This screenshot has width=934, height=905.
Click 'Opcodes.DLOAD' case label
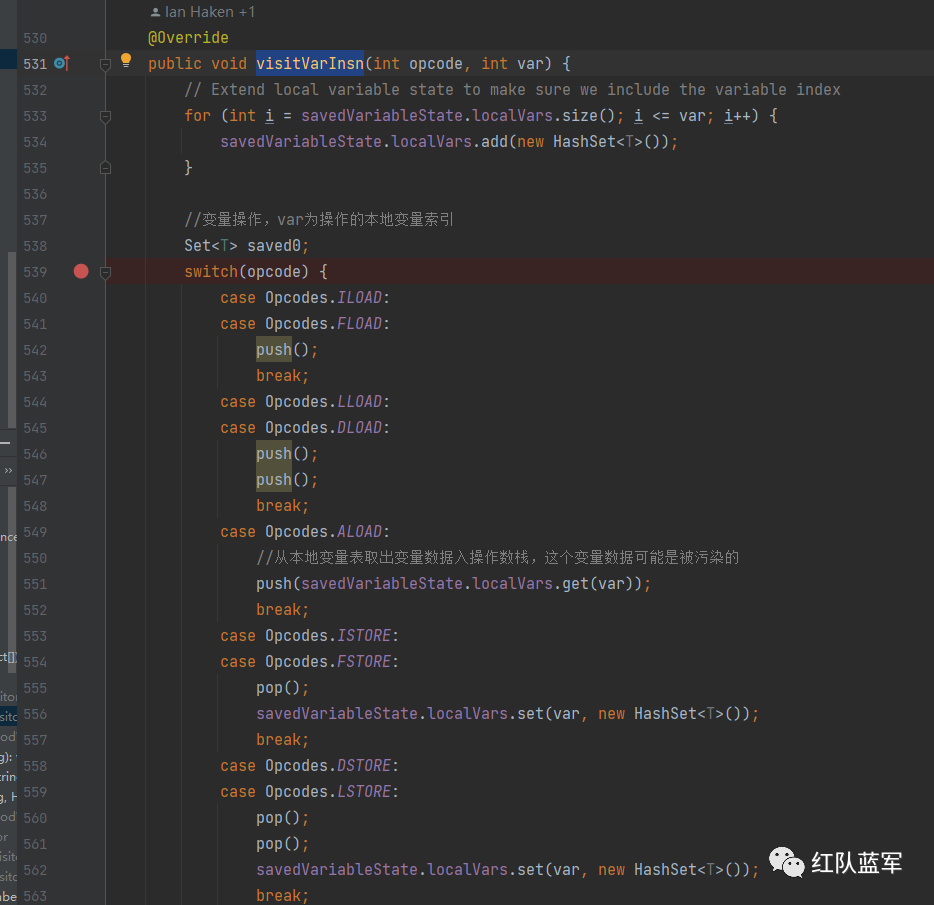[323, 428]
